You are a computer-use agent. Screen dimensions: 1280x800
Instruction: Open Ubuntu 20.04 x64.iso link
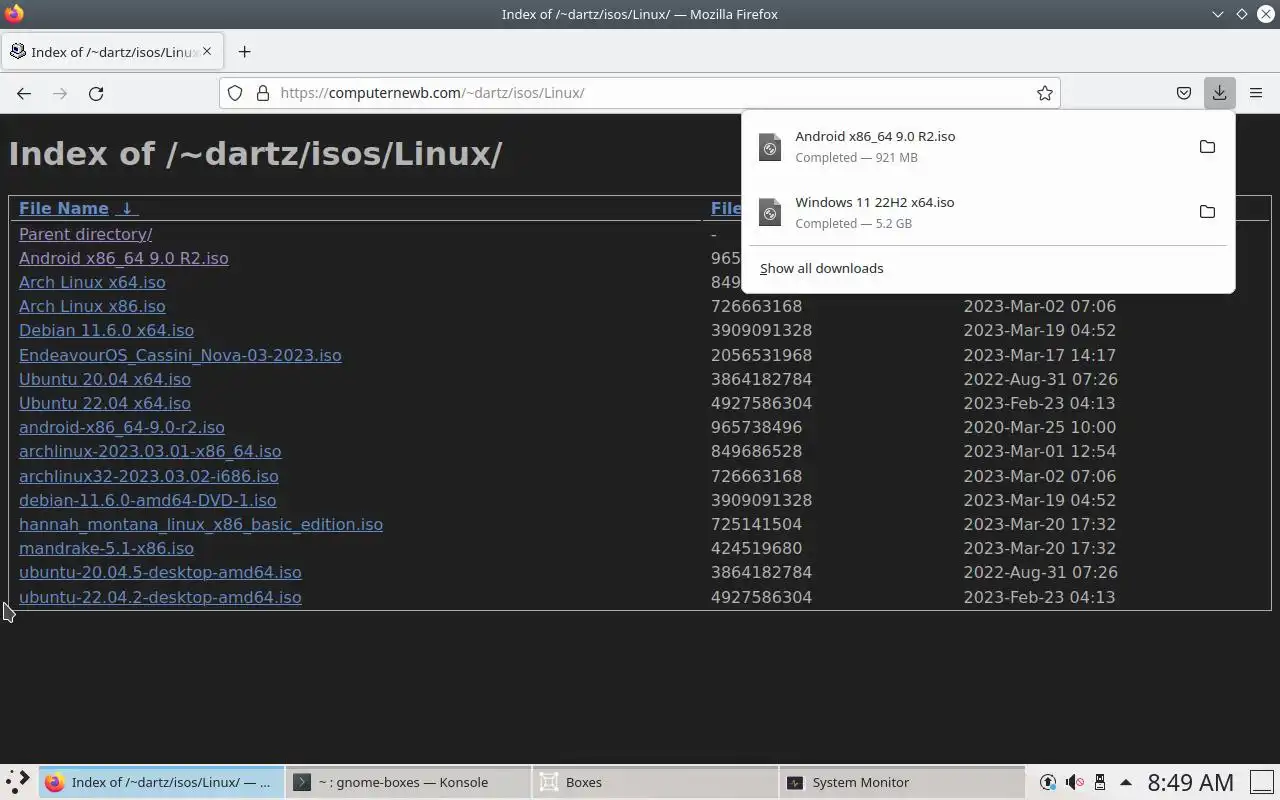click(x=105, y=379)
